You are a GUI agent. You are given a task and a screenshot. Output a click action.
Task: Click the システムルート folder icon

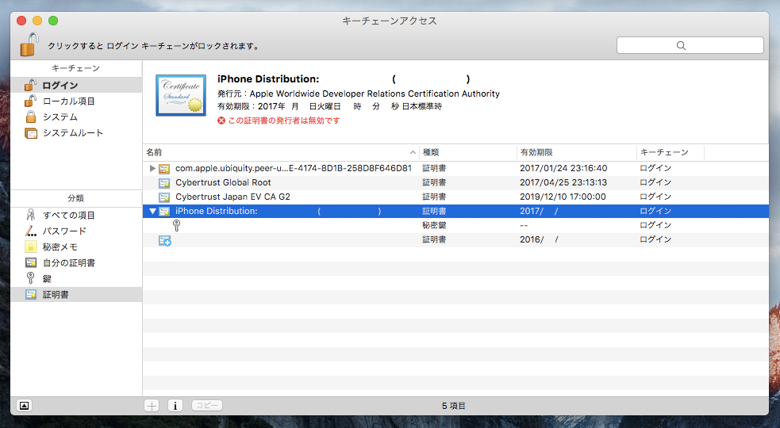coord(31,133)
